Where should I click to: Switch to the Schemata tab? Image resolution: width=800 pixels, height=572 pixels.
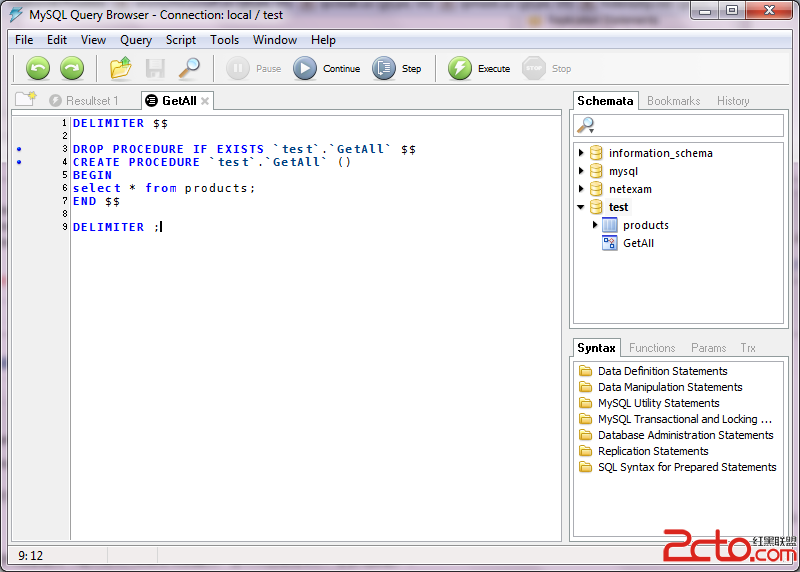tap(605, 101)
